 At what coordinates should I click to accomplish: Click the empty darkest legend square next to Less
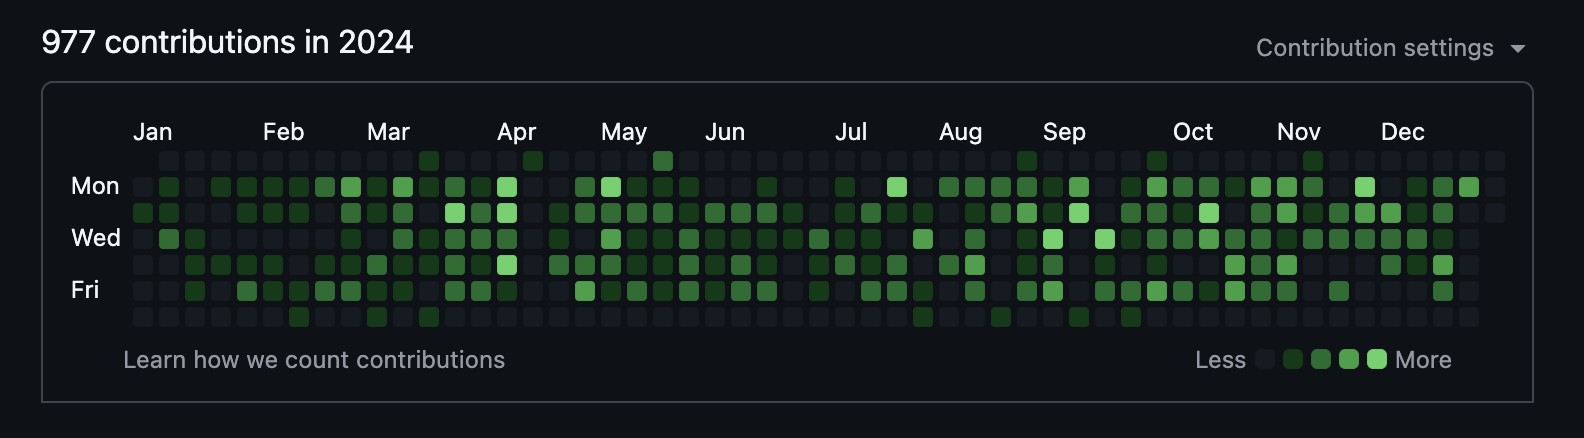(x=1265, y=360)
